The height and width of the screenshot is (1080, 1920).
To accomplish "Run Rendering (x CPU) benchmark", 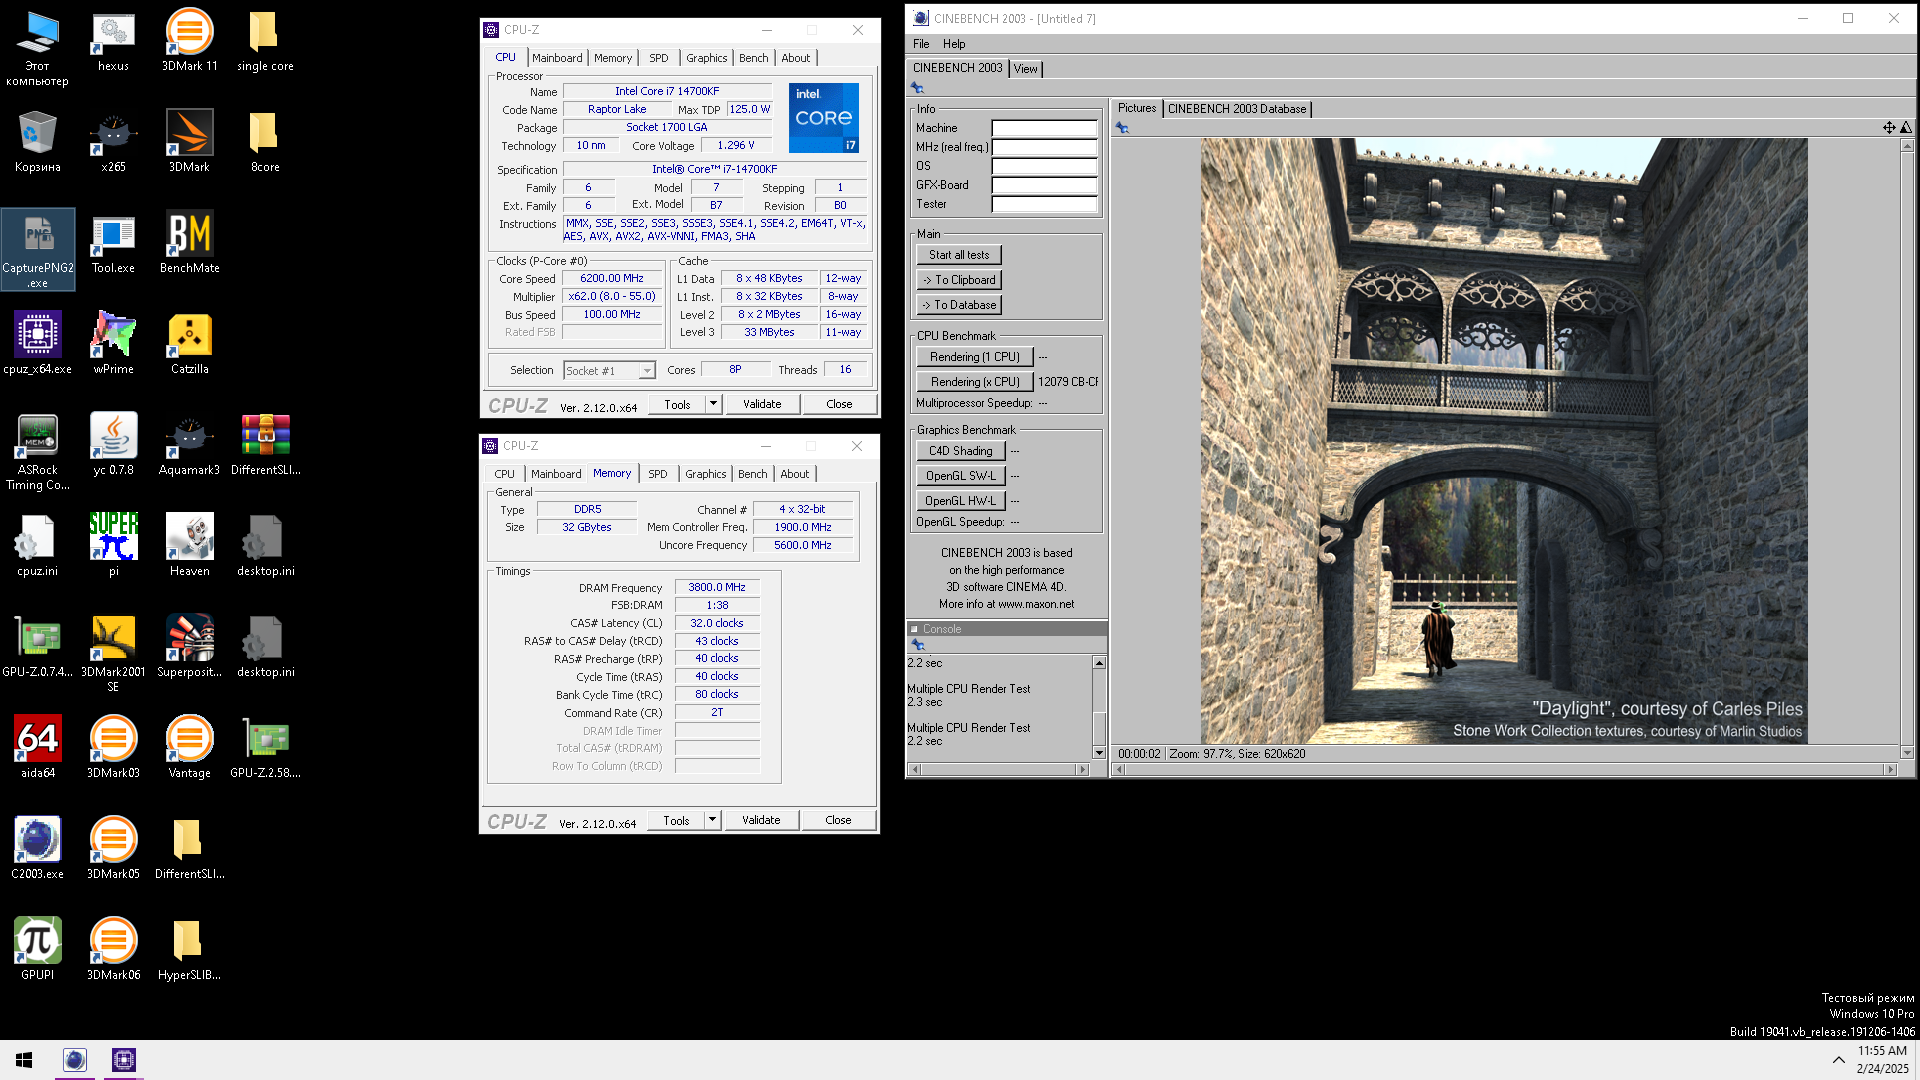I will 975,382.
